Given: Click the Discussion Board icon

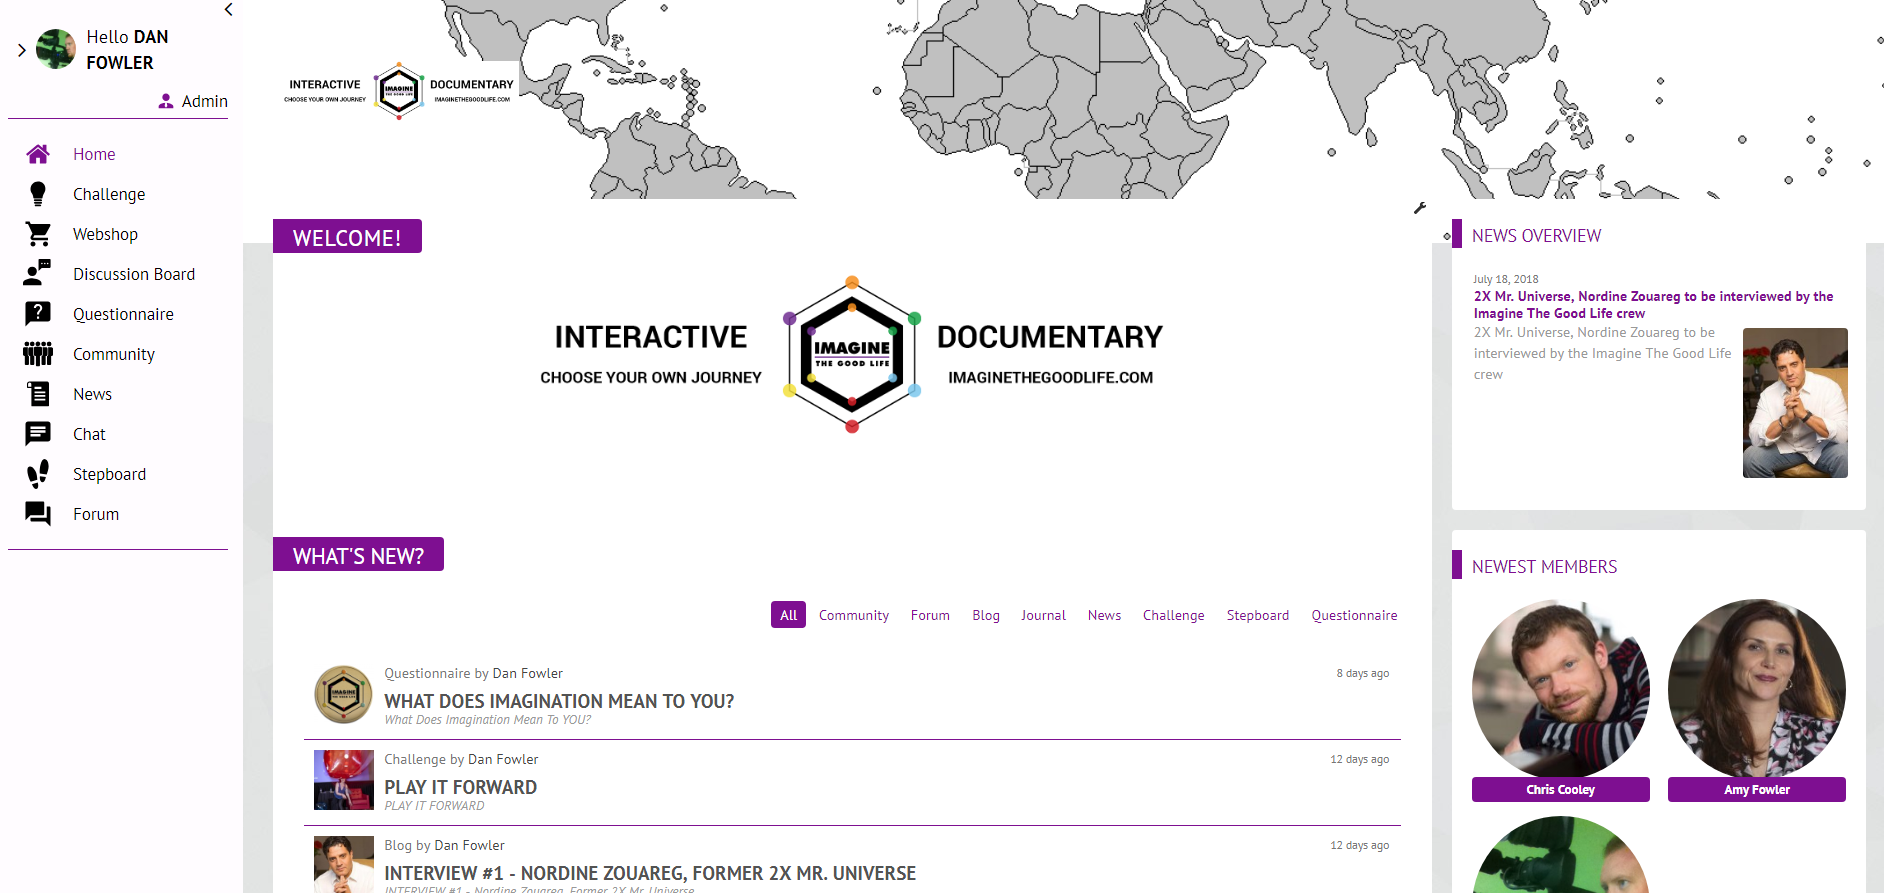Looking at the screenshot, I should pos(38,274).
